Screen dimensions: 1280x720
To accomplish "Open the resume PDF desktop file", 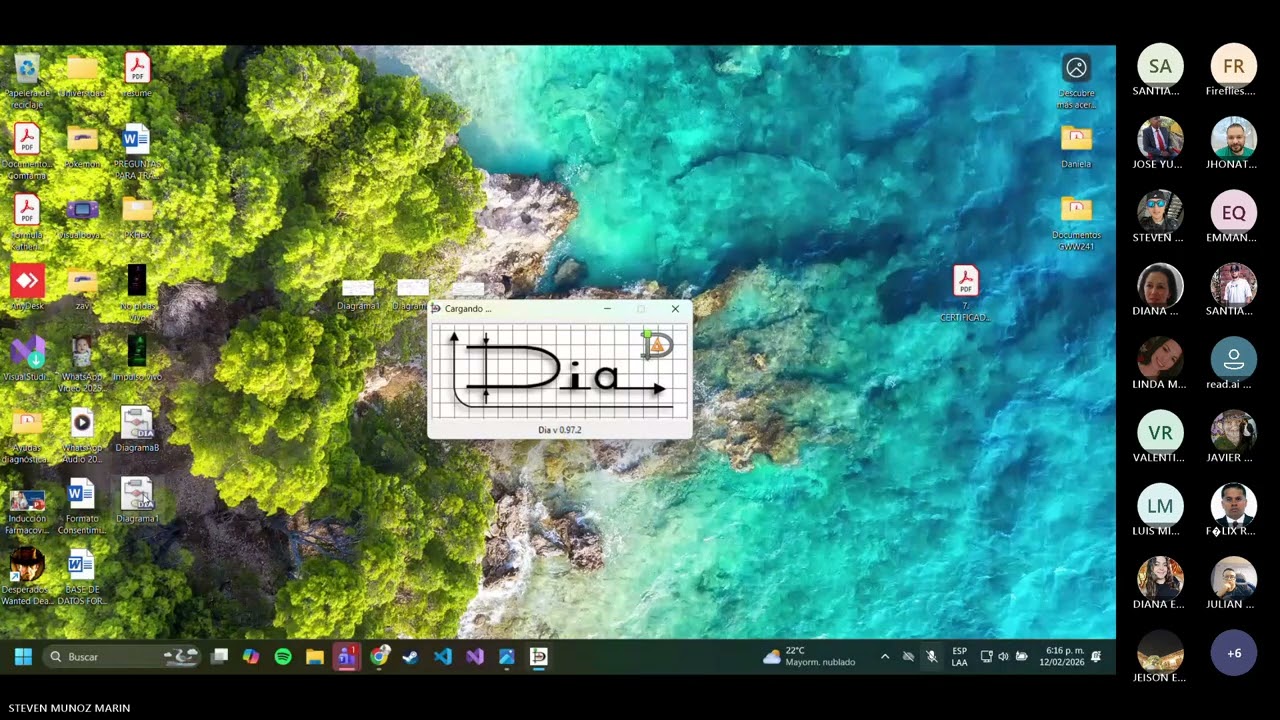I will coord(137,77).
